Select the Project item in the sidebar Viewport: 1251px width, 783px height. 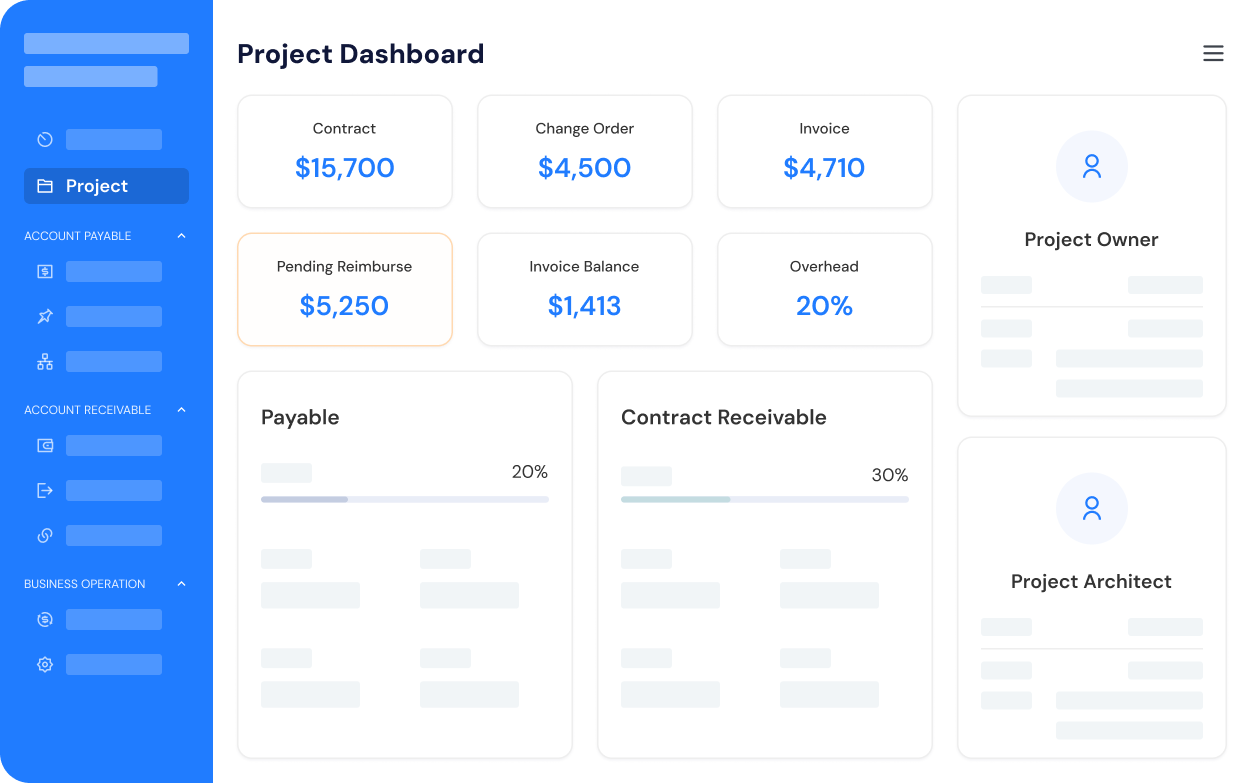click(x=97, y=185)
